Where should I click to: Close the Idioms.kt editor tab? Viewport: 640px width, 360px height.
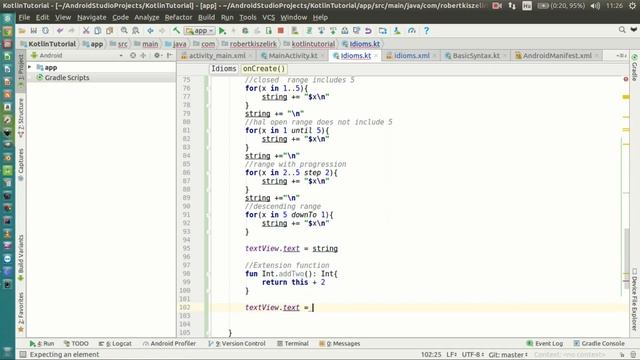[x=376, y=56]
